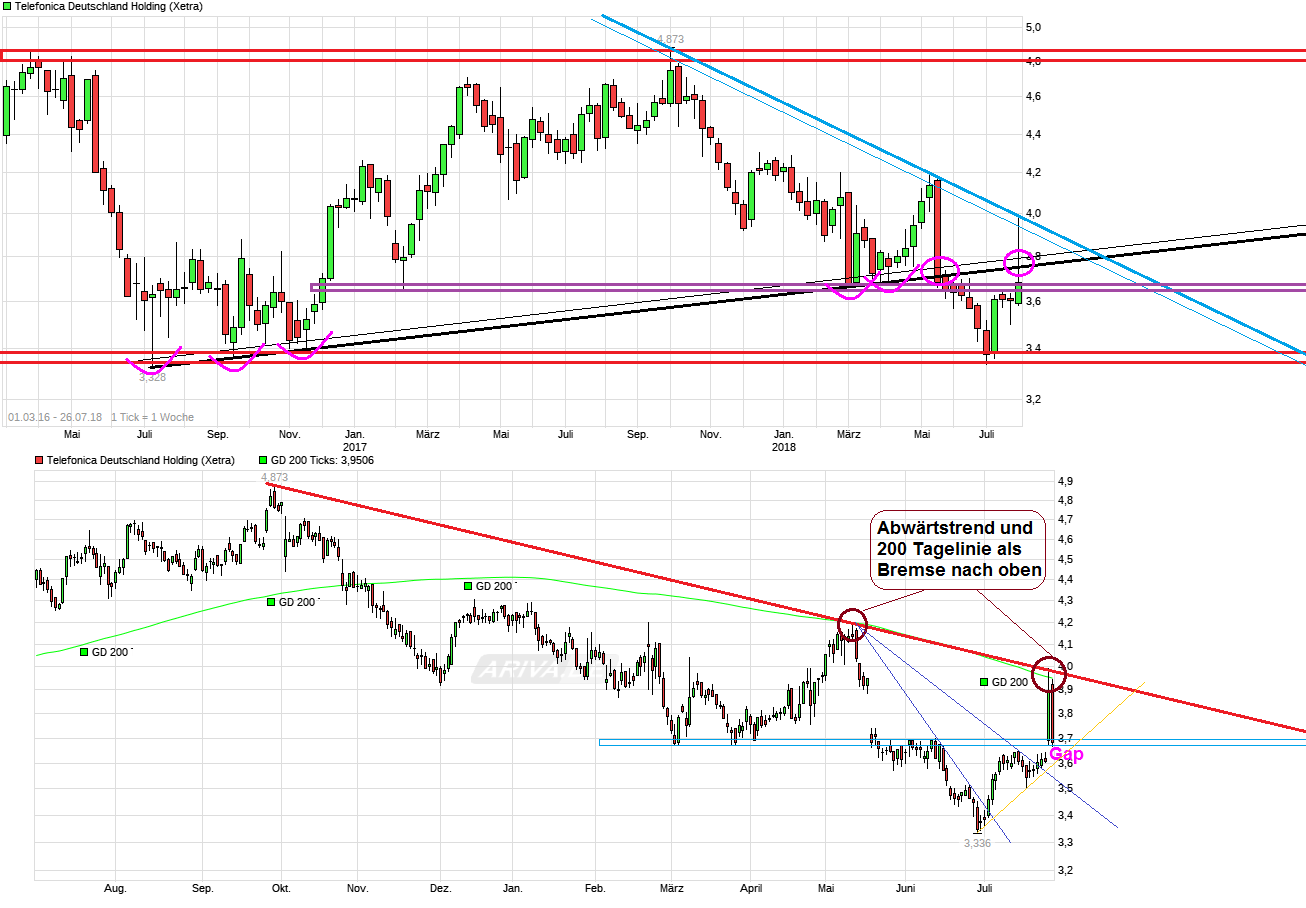The height and width of the screenshot is (908, 1306).
Task: Click the magenta Gap label
Action: point(1066,754)
